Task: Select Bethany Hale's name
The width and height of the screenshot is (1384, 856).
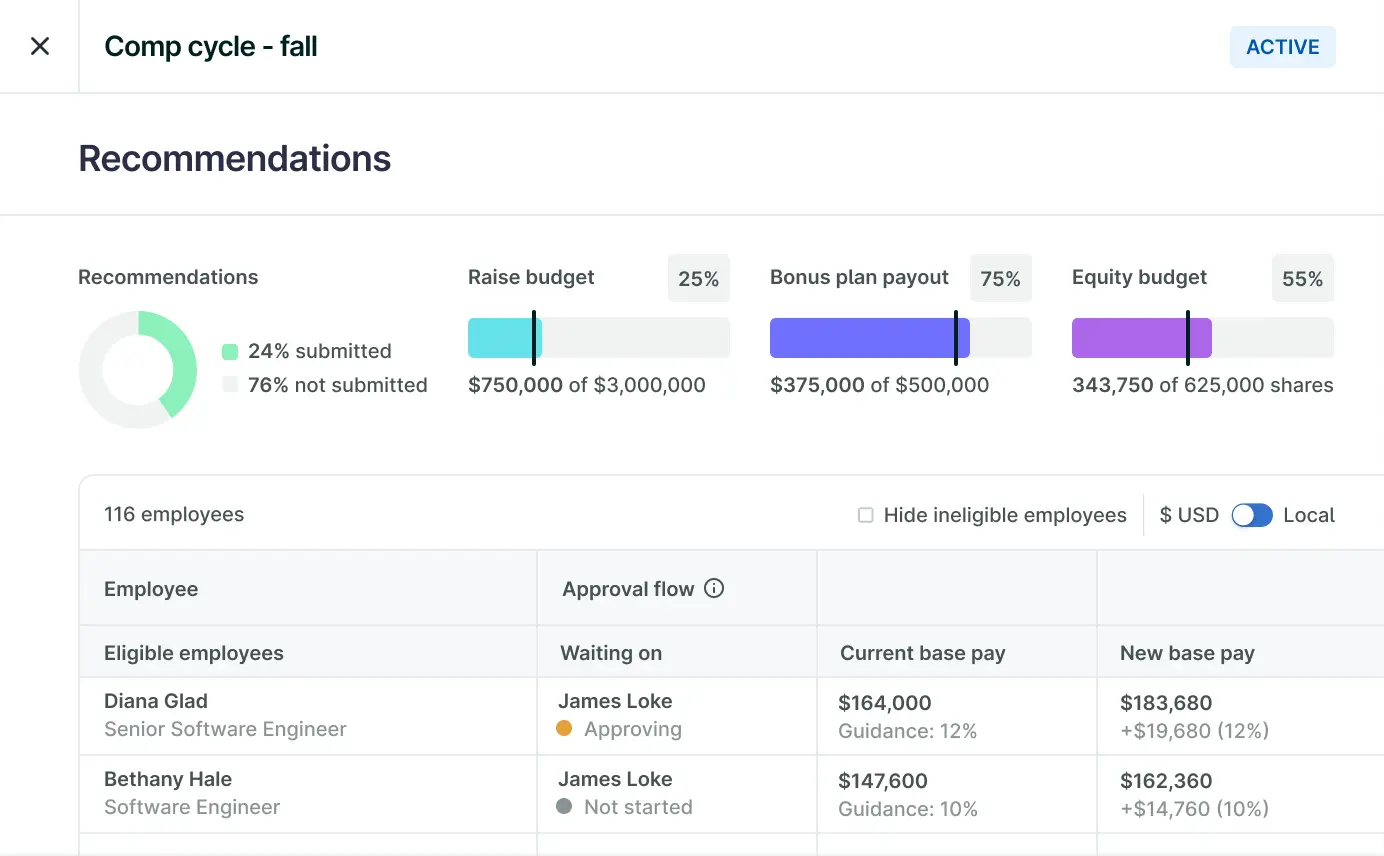Action: coord(167,779)
